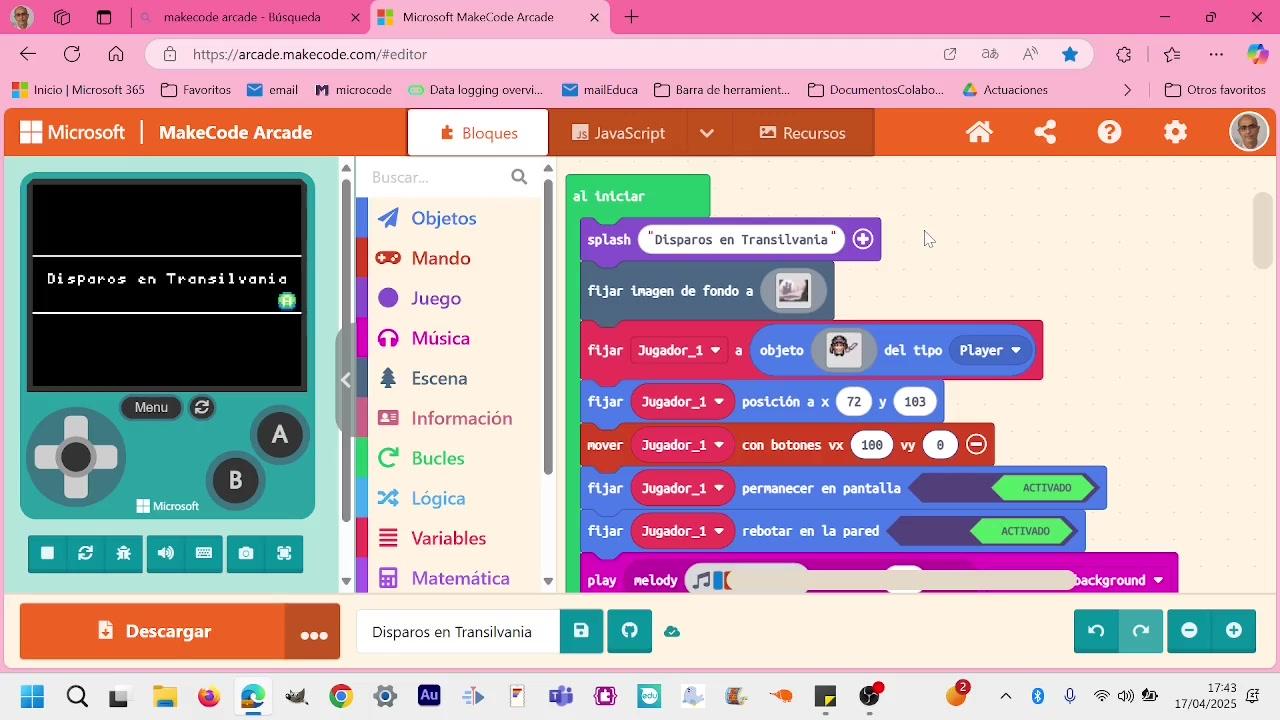Open the Variables toolbox category
The height and width of the screenshot is (720, 1280).
click(451, 538)
